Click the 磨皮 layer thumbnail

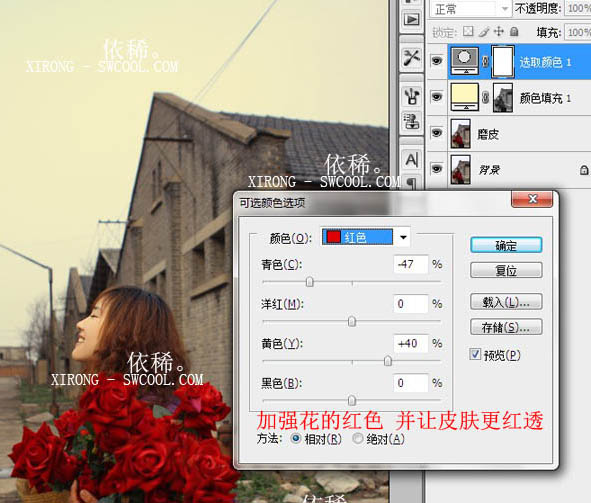click(x=461, y=133)
